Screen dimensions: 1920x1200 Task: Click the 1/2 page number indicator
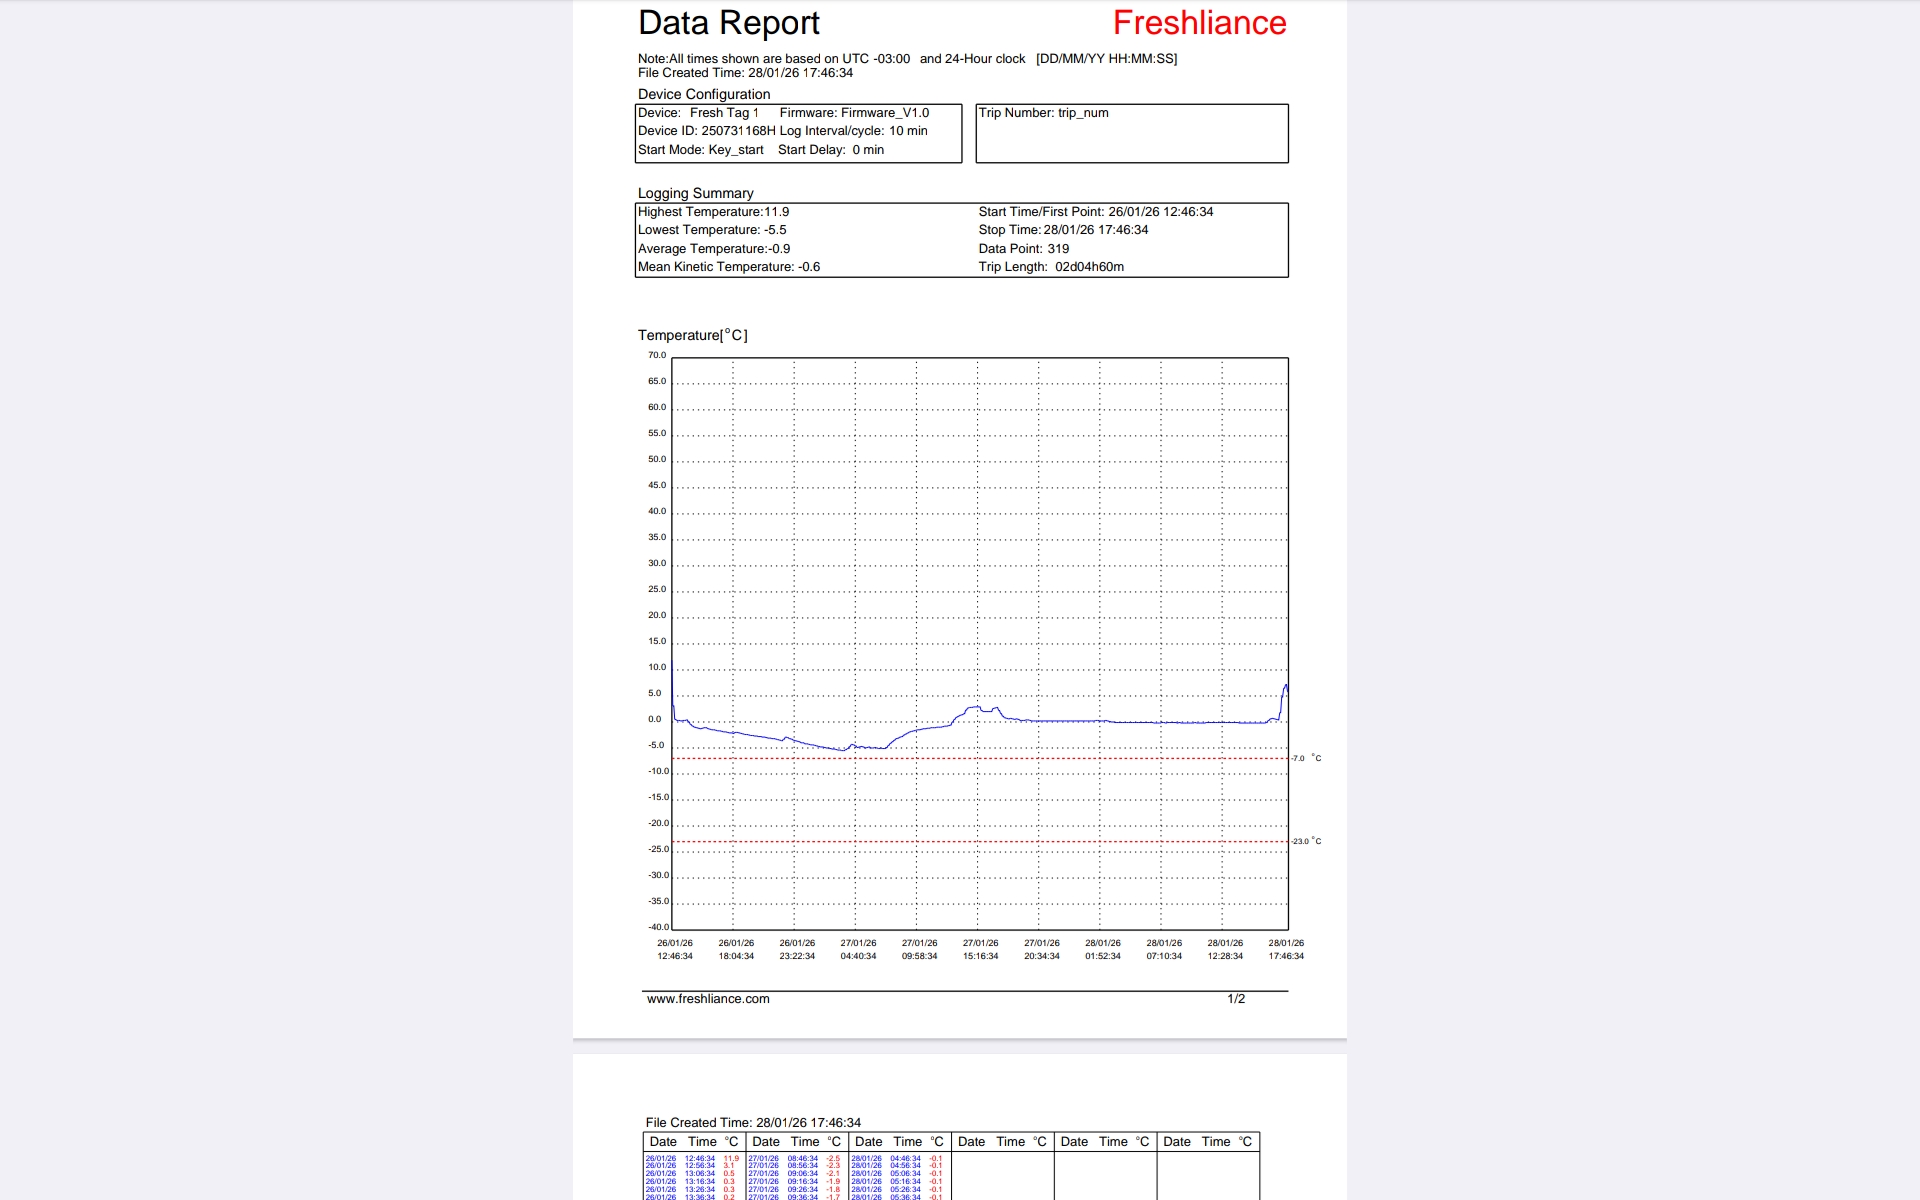1236,999
